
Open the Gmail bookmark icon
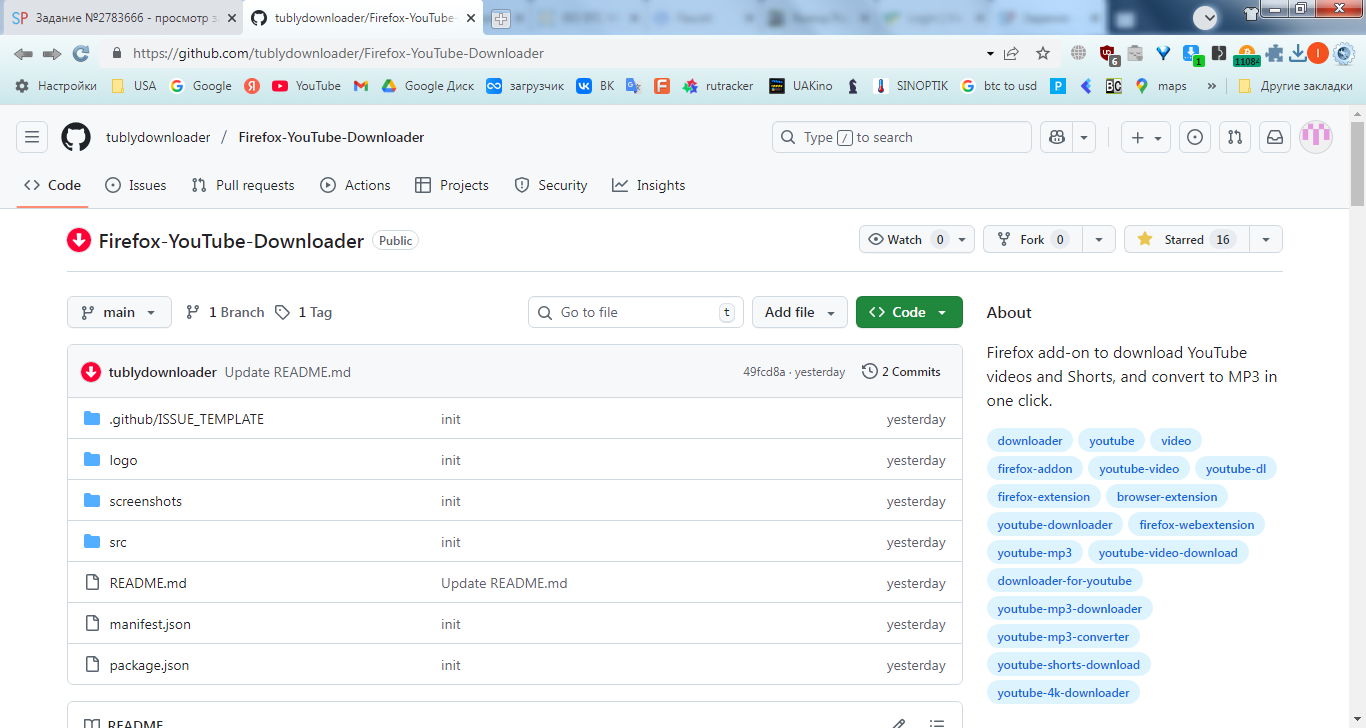(x=361, y=86)
